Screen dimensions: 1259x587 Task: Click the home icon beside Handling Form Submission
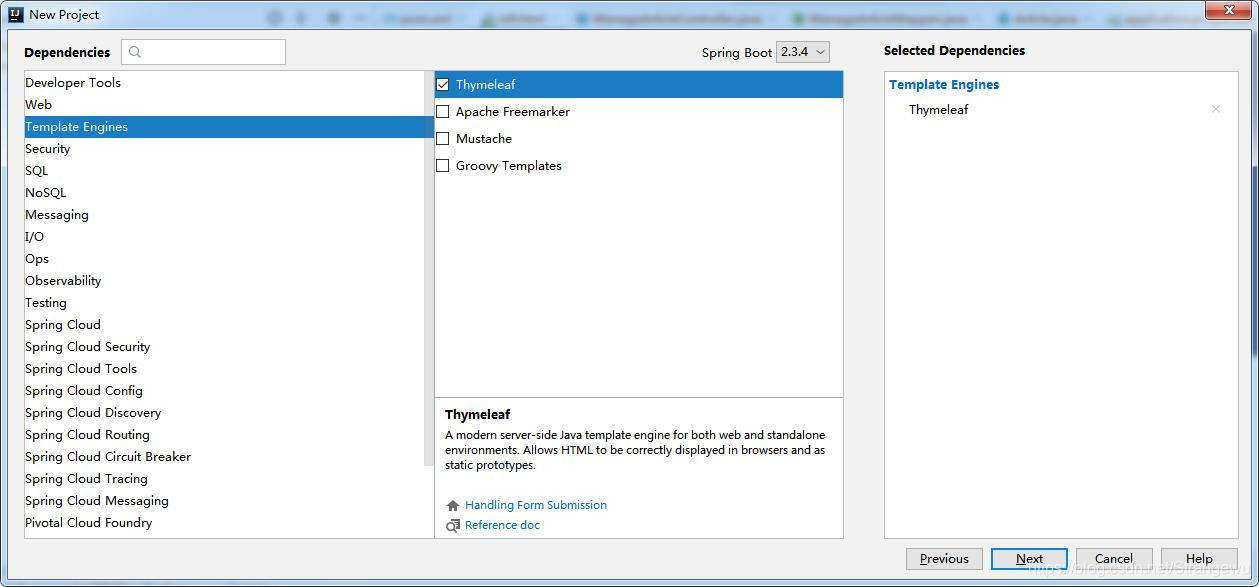(453, 506)
